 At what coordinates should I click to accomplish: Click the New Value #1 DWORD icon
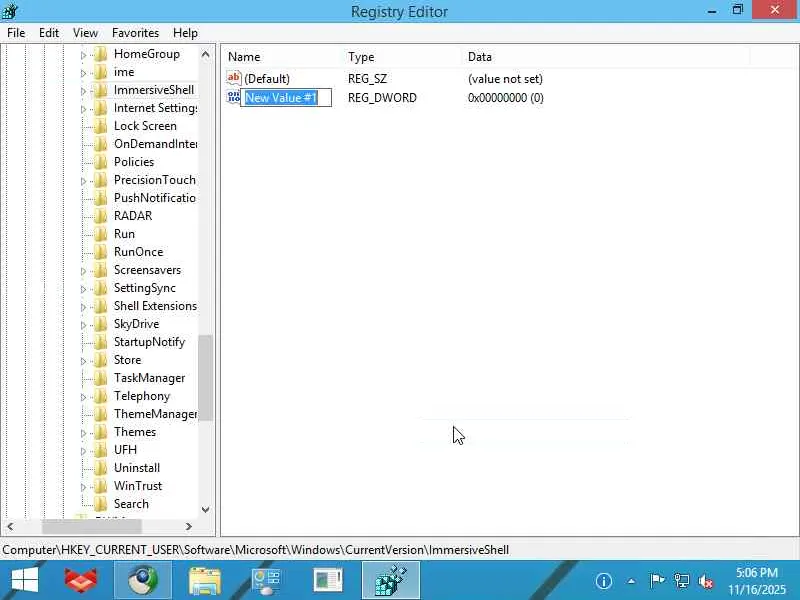pyautogui.click(x=233, y=97)
